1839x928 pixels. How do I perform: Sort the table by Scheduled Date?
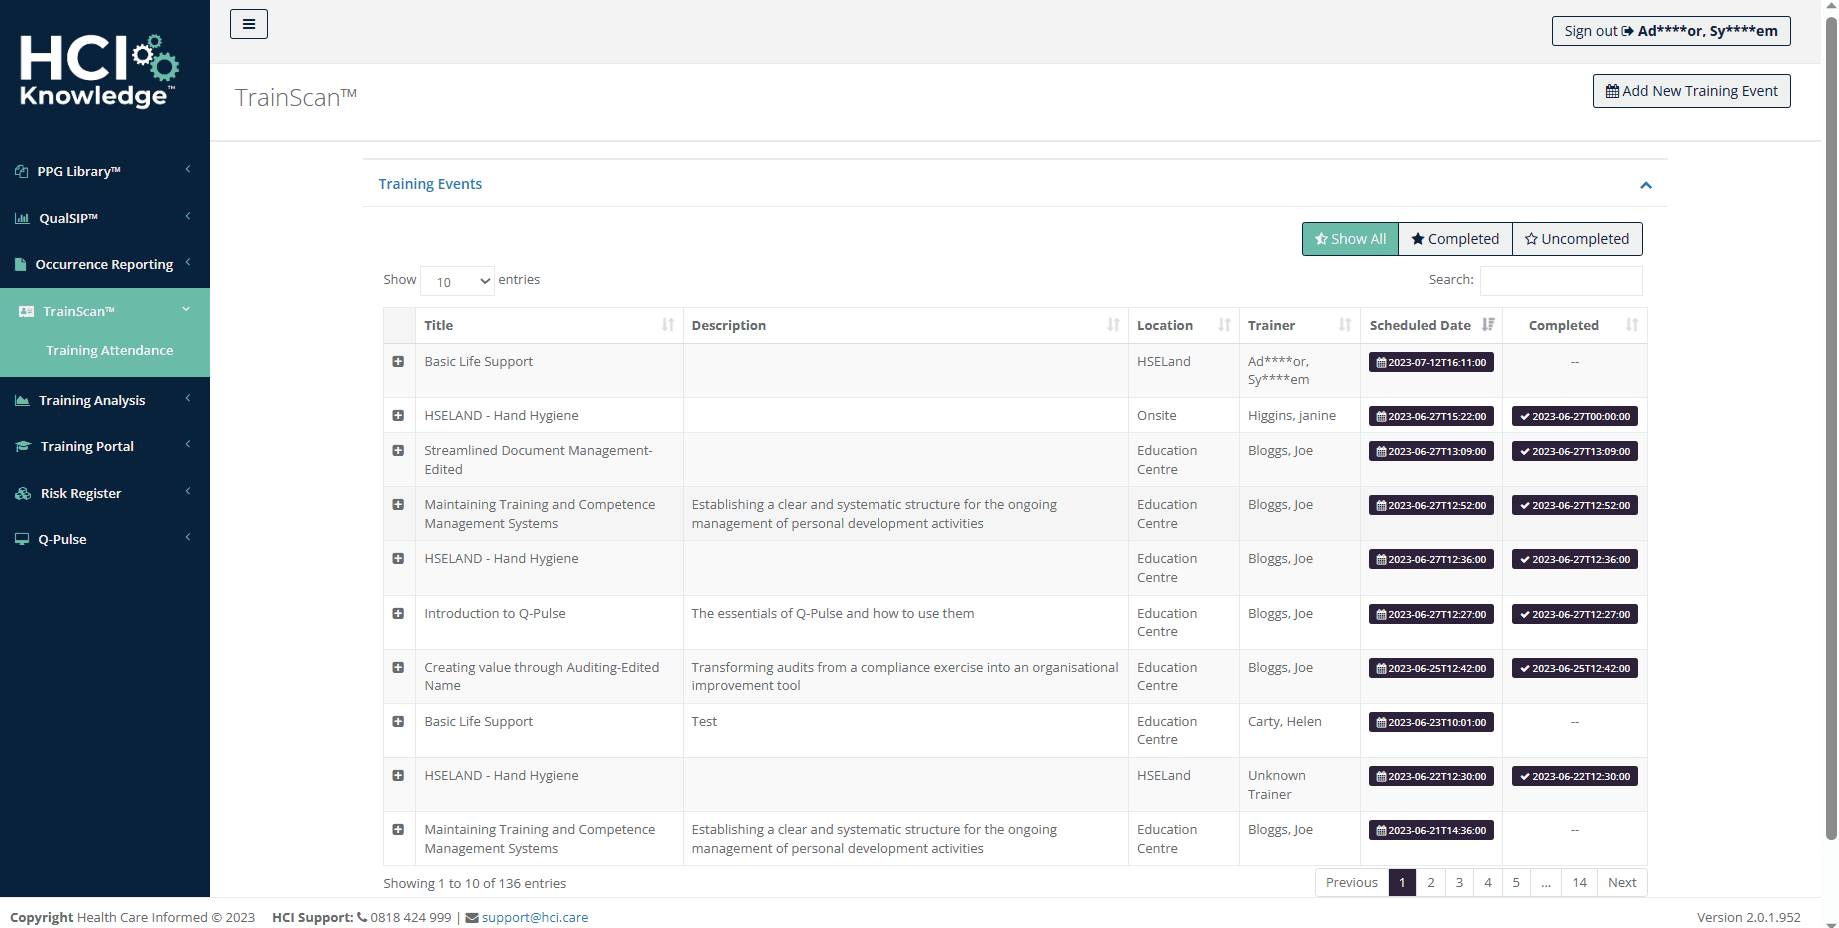(x=1419, y=325)
